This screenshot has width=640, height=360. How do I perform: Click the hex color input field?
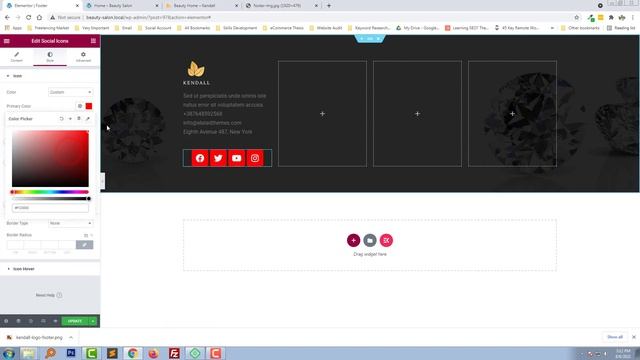50,208
